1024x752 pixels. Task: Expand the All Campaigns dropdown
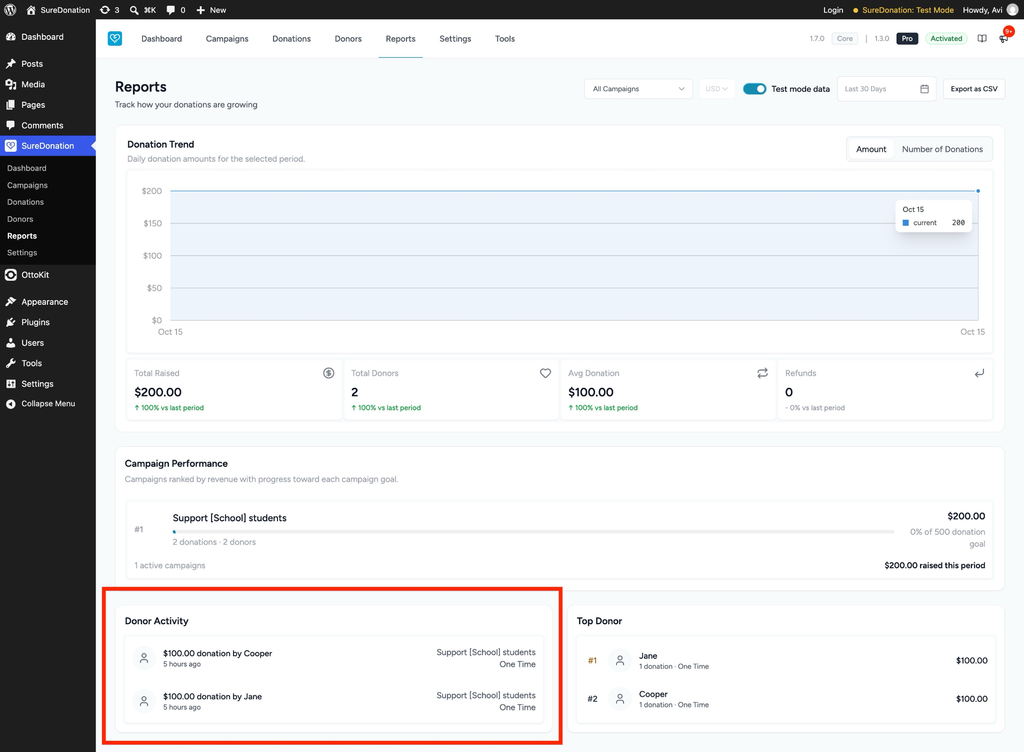pyautogui.click(x=638, y=89)
